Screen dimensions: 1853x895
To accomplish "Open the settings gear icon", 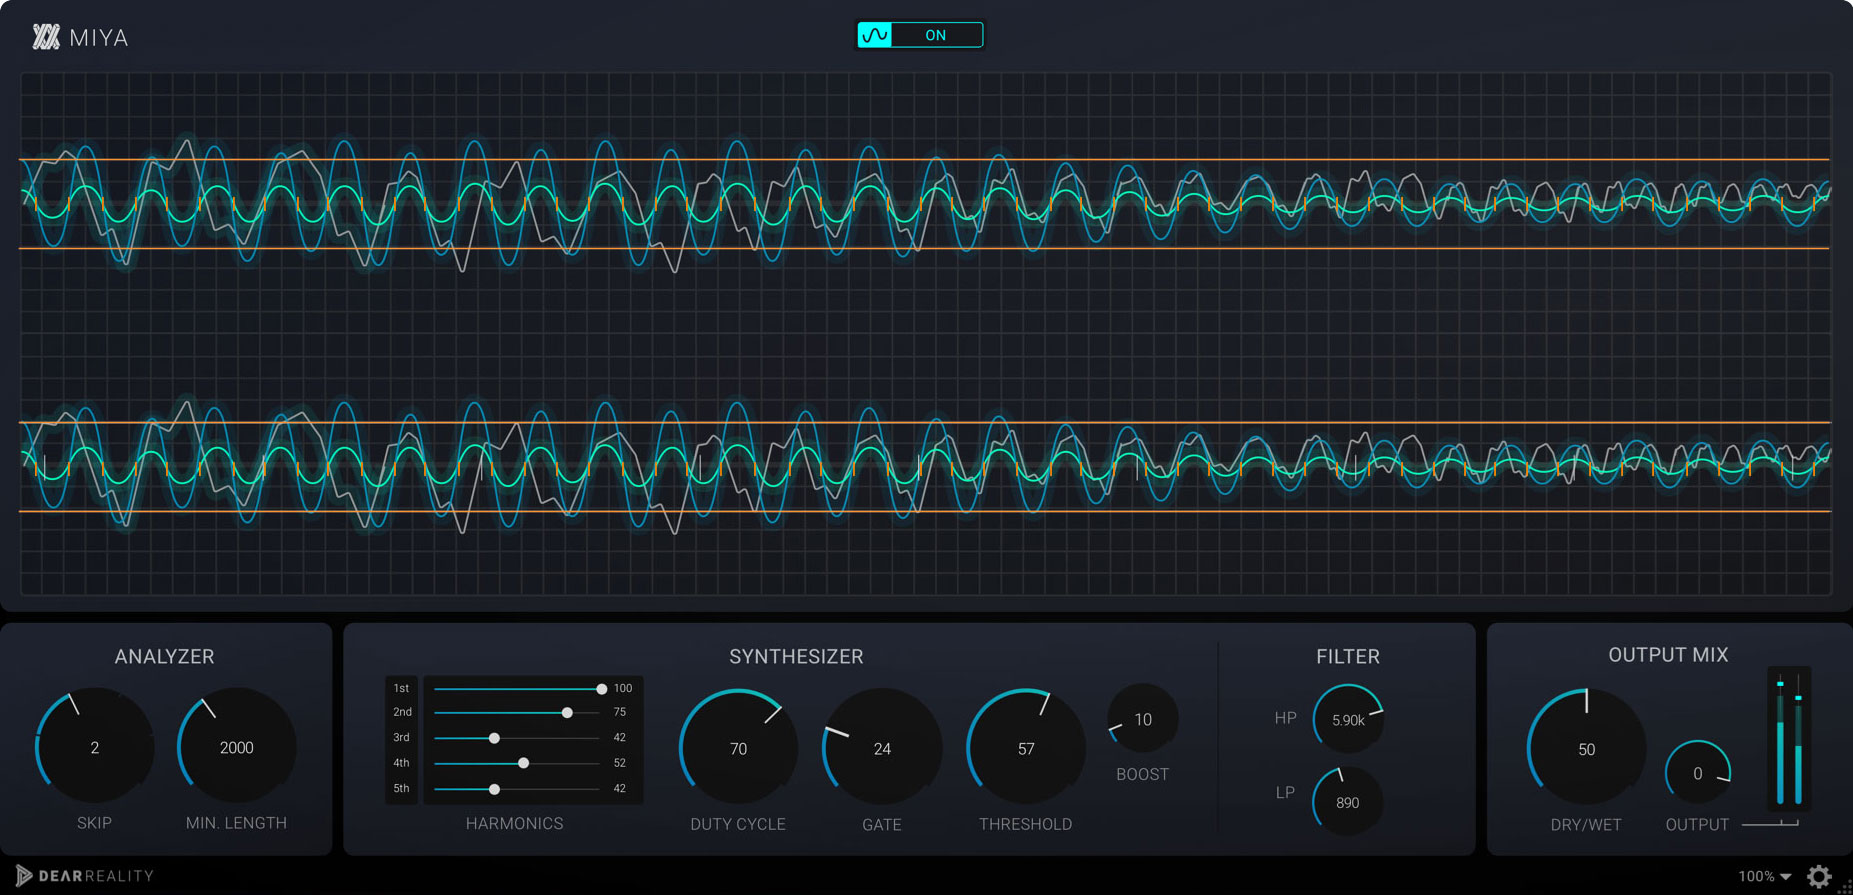I will pos(1819,877).
